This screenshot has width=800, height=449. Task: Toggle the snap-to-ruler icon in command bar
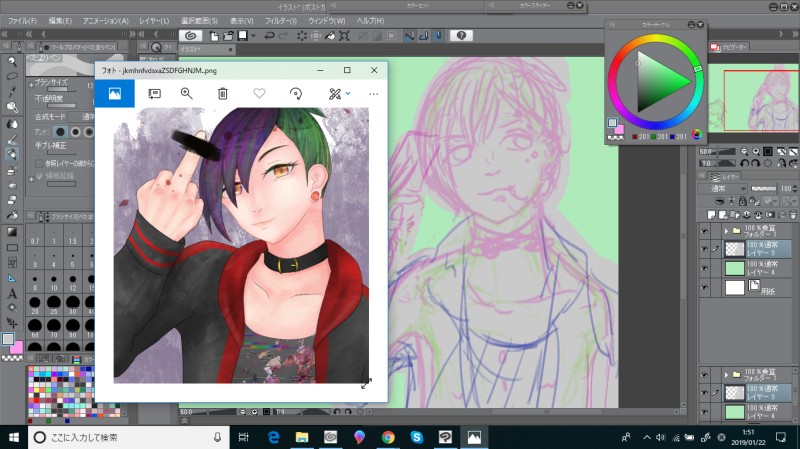(409, 36)
